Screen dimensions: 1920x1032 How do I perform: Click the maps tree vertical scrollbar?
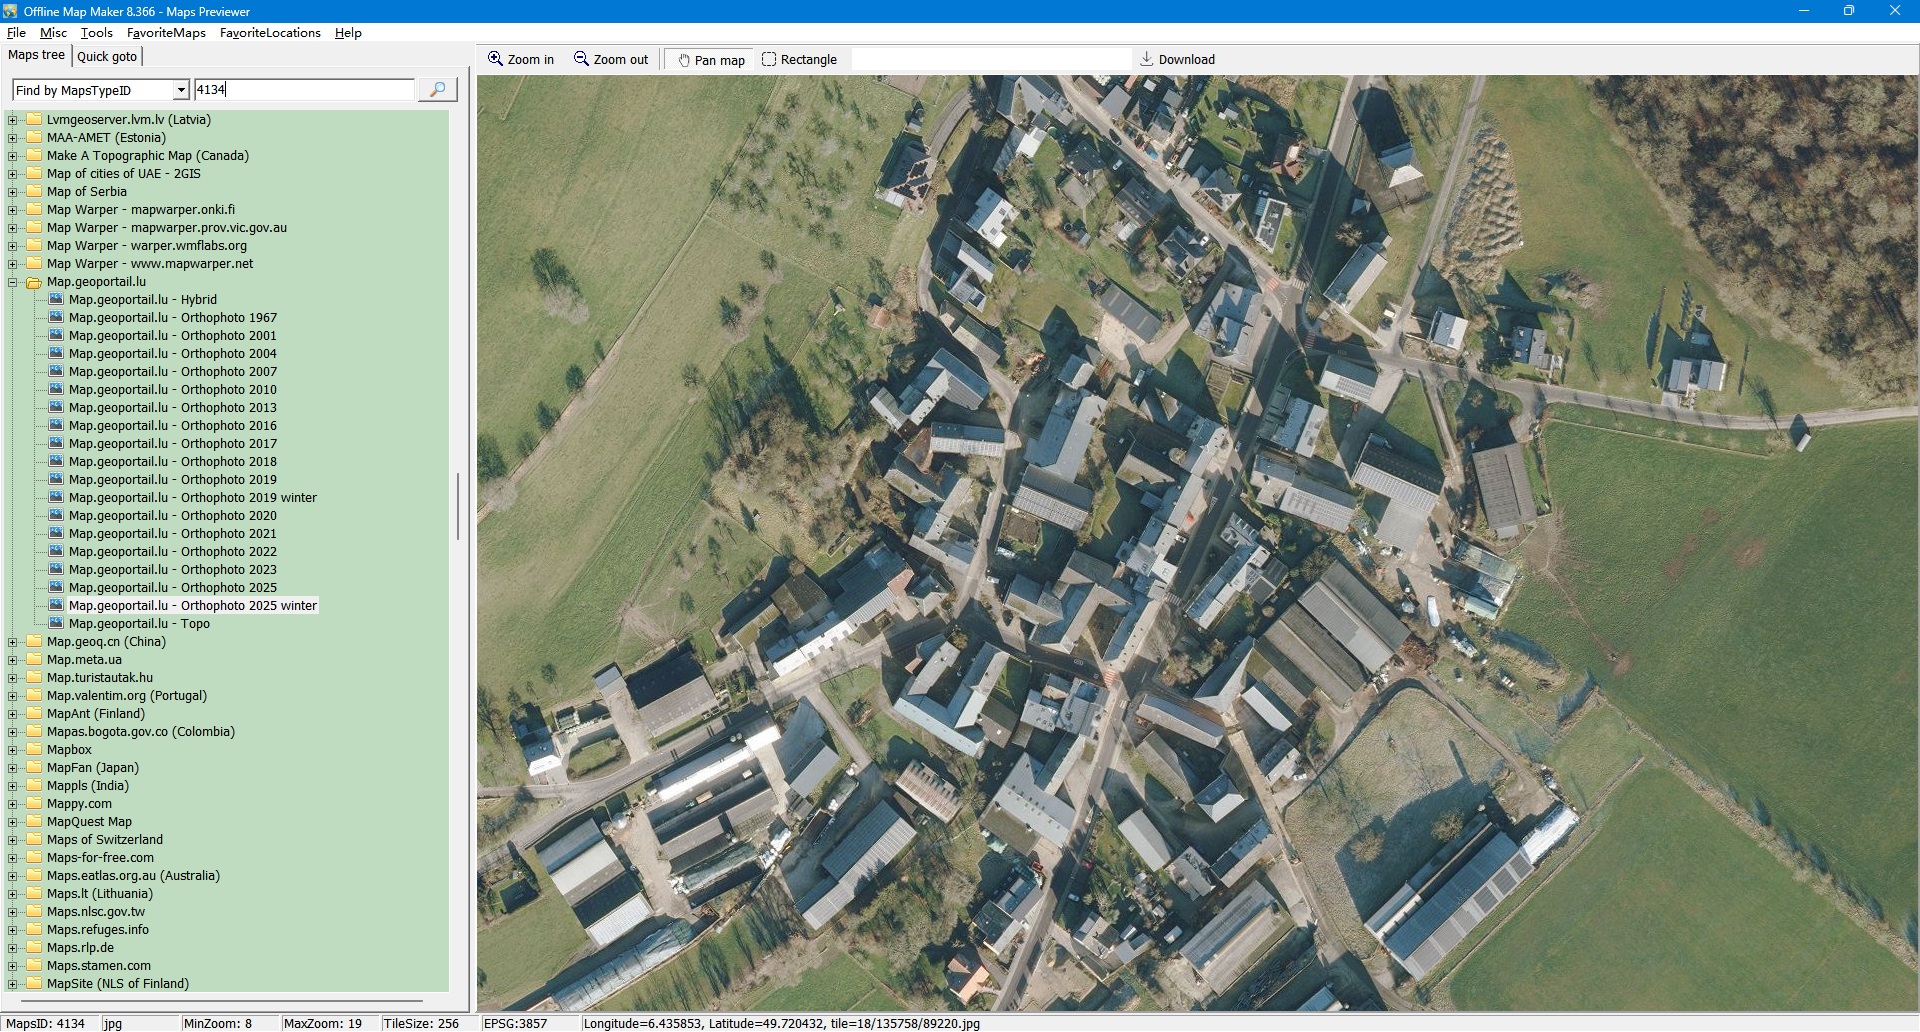(x=458, y=506)
